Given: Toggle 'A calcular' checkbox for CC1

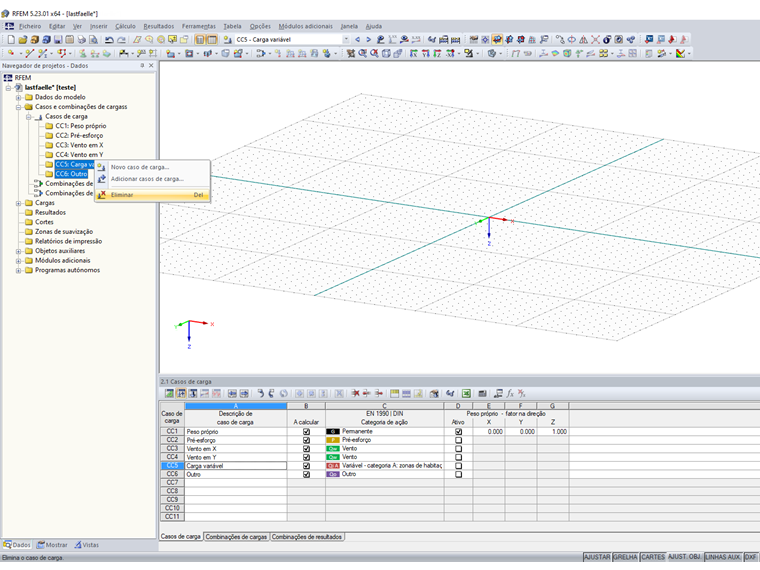Looking at the screenshot, I should [306, 431].
